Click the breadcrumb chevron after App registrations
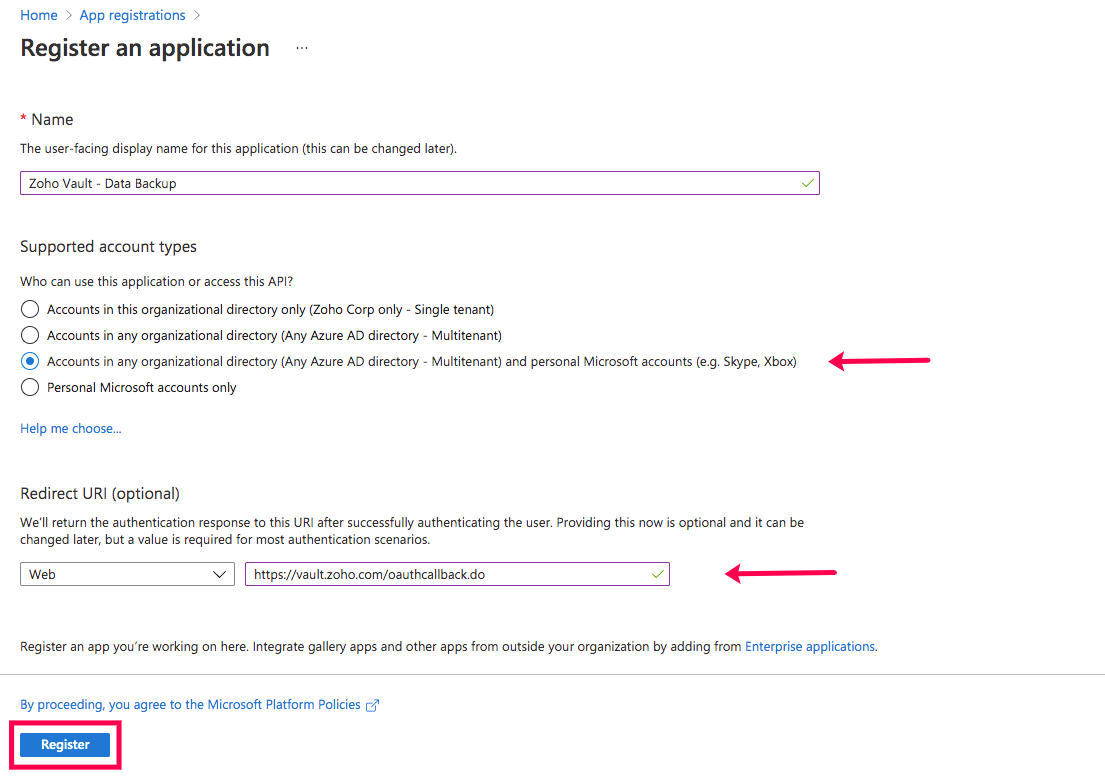This screenshot has height=776, width=1105. pyautogui.click(x=197, y=15)
